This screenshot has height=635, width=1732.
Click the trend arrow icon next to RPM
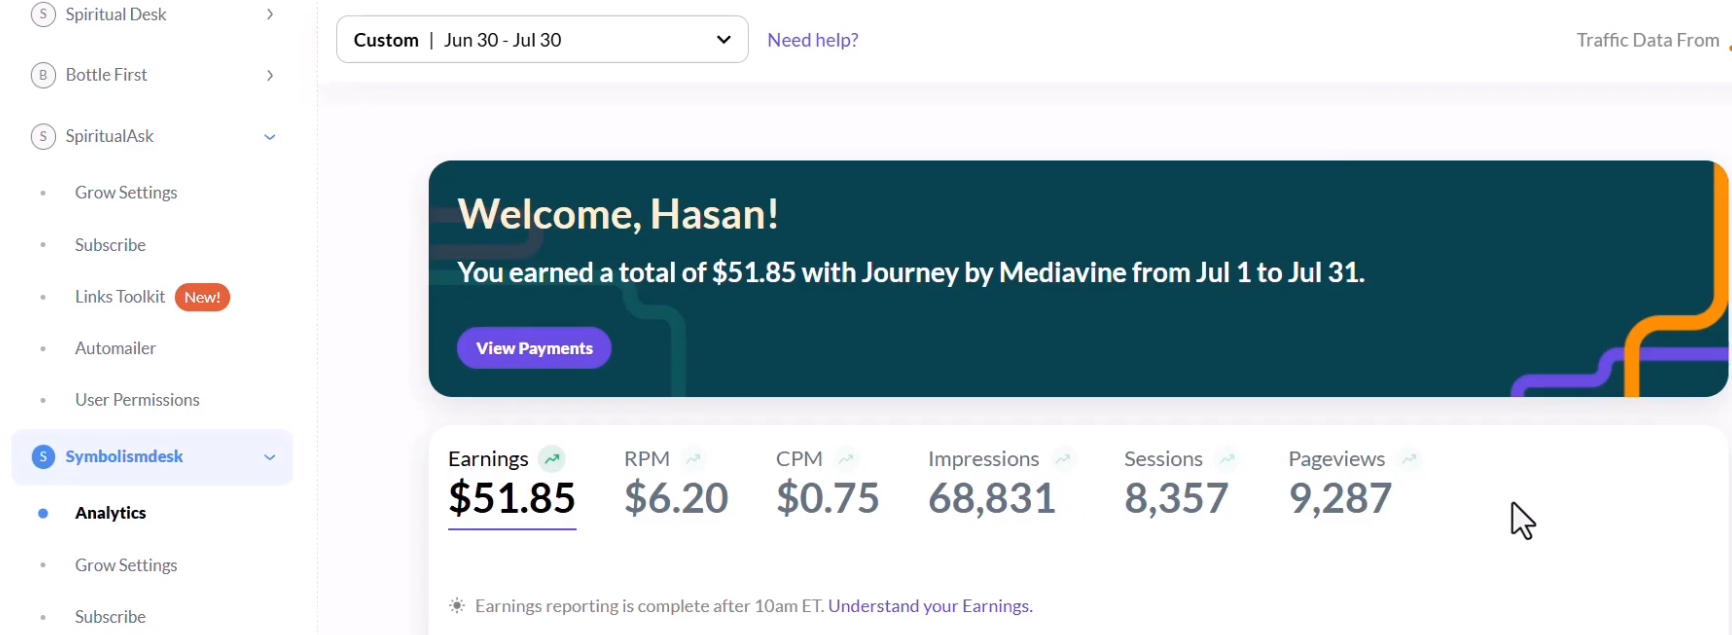693,459
